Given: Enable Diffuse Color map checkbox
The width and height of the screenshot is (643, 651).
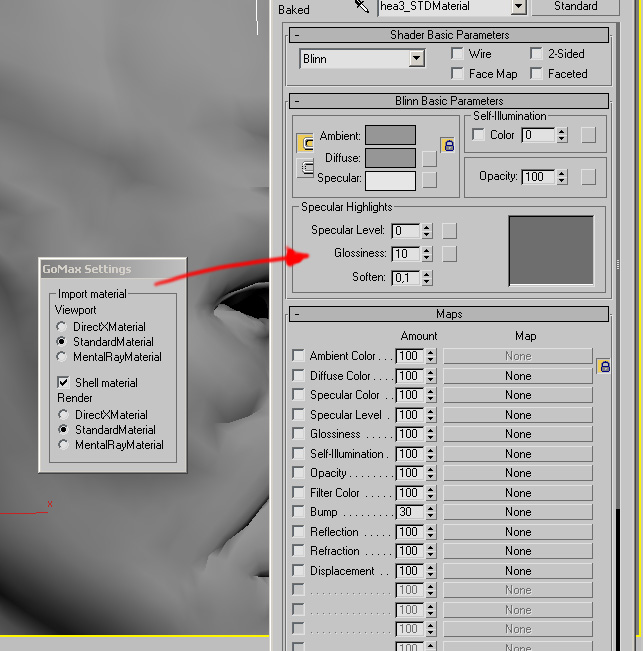Looking at the screenshot, I should tap(298, 375).
